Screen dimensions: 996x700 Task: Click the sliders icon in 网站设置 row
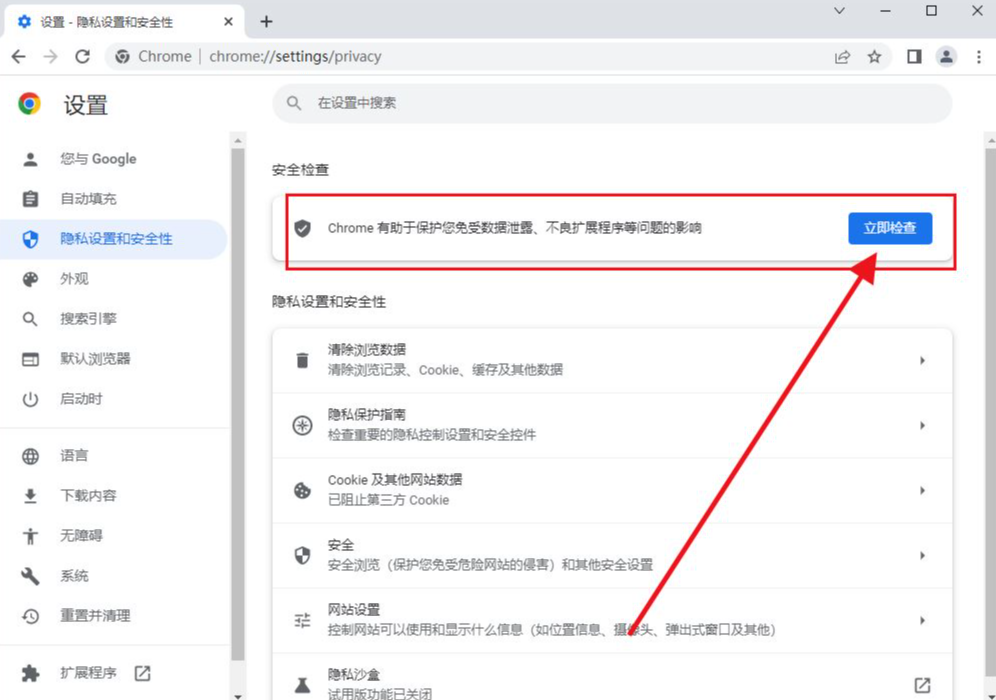[x=302, y=621]
